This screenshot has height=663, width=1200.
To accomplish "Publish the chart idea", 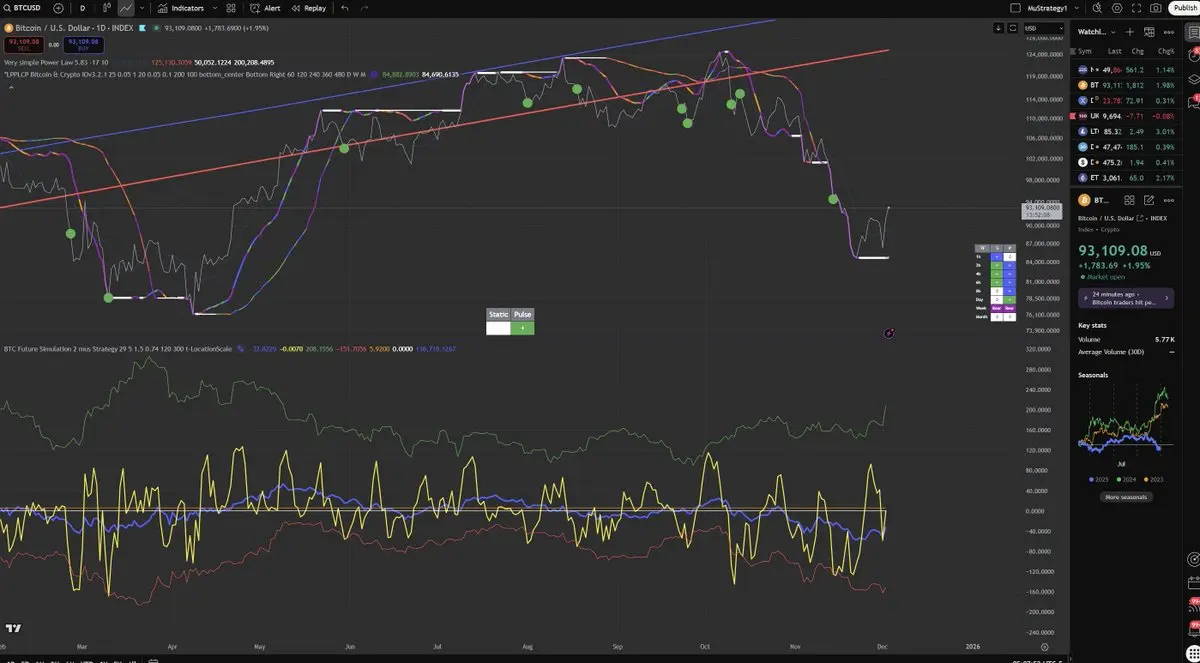I will pyautogui.click(x=1185, y=7).
